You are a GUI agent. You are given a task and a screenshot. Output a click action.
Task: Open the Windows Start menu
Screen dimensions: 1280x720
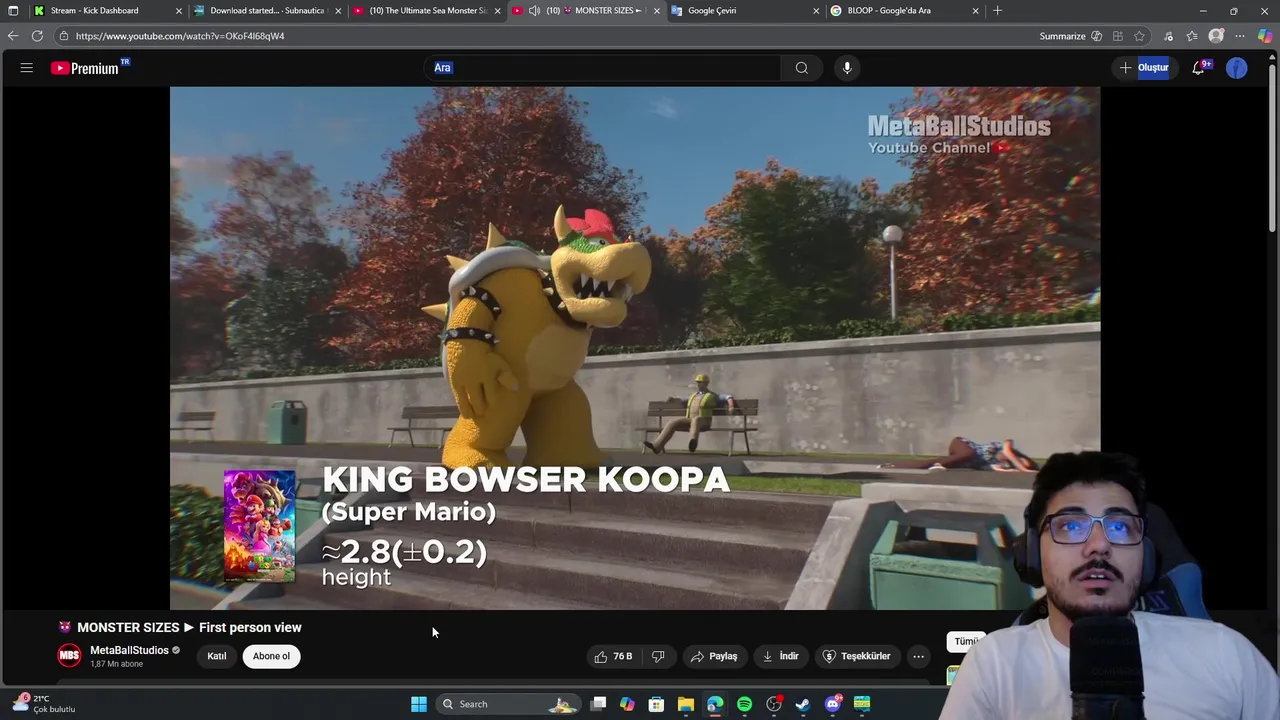[419, 704]
